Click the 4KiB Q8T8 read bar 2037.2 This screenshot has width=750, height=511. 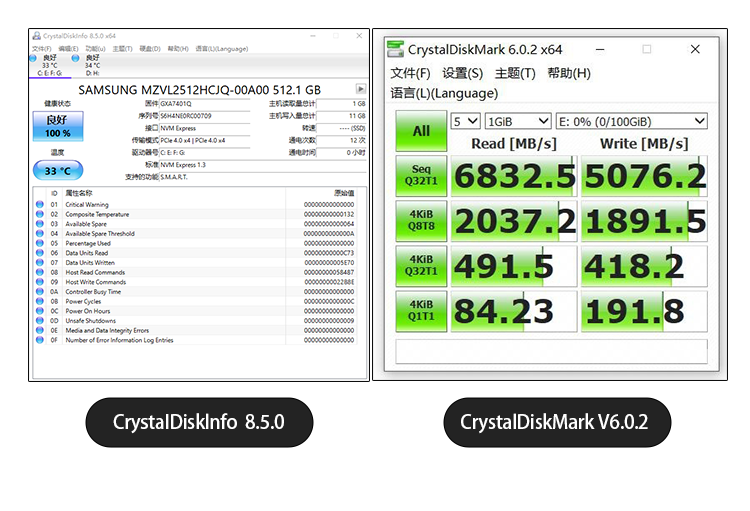pos(514,221)
